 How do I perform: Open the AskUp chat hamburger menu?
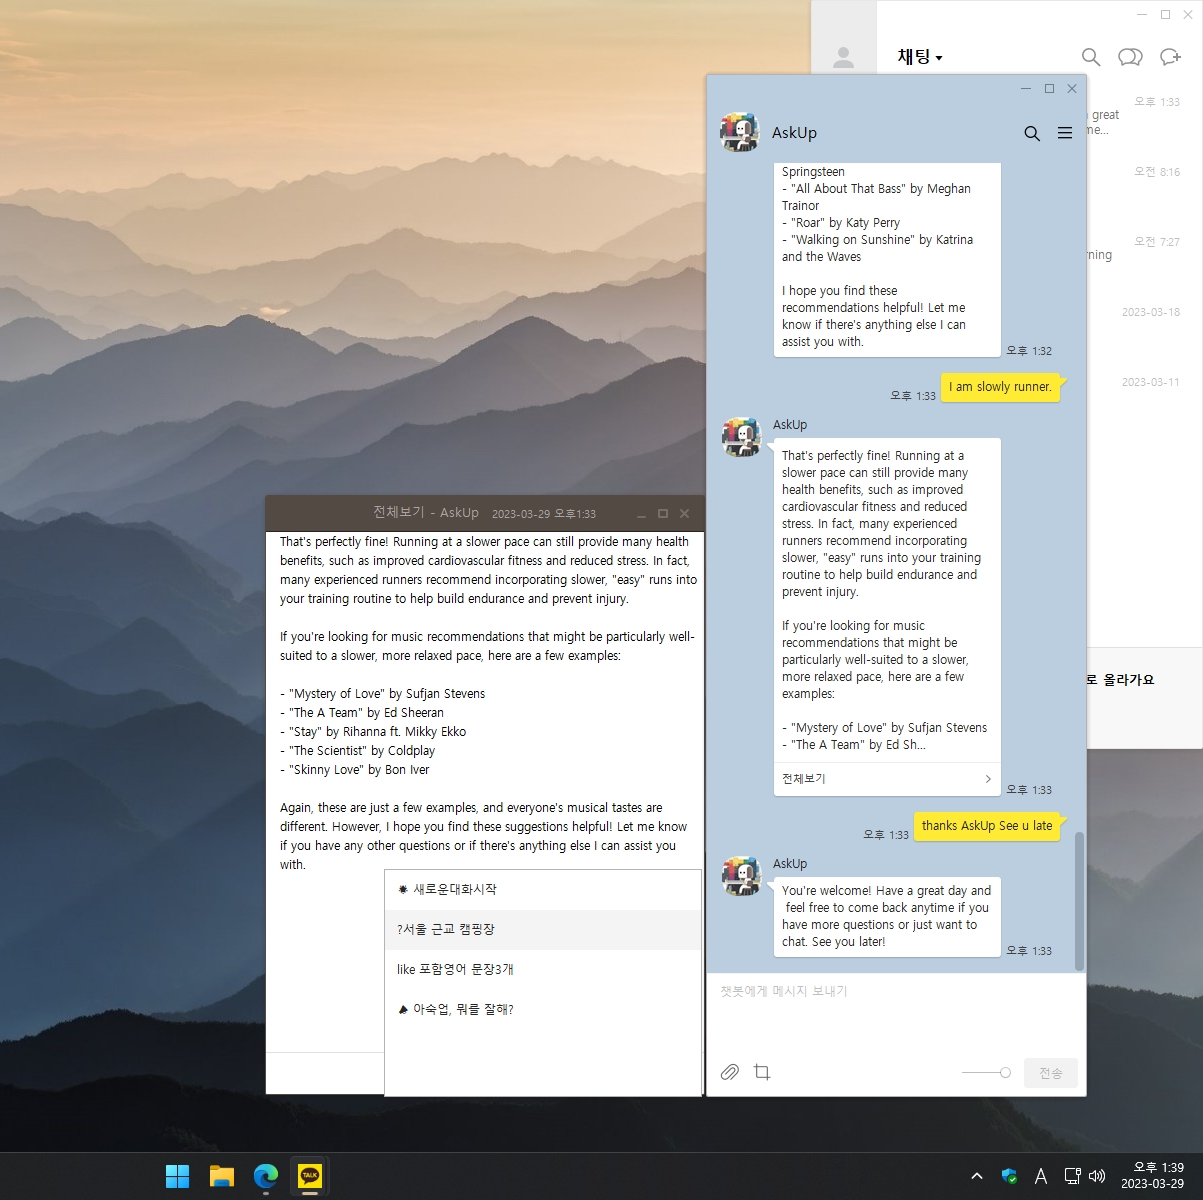coord(1065,133)
